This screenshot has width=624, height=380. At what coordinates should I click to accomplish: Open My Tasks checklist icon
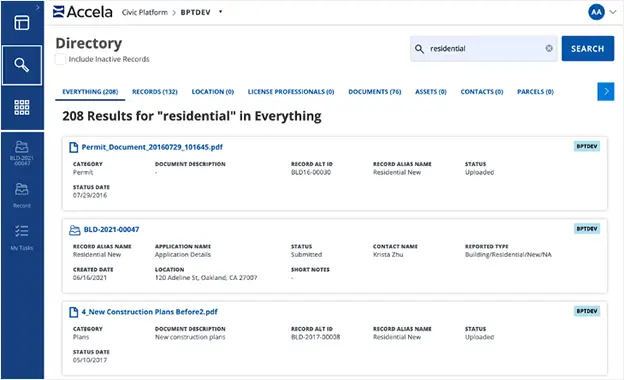point(21,238)
